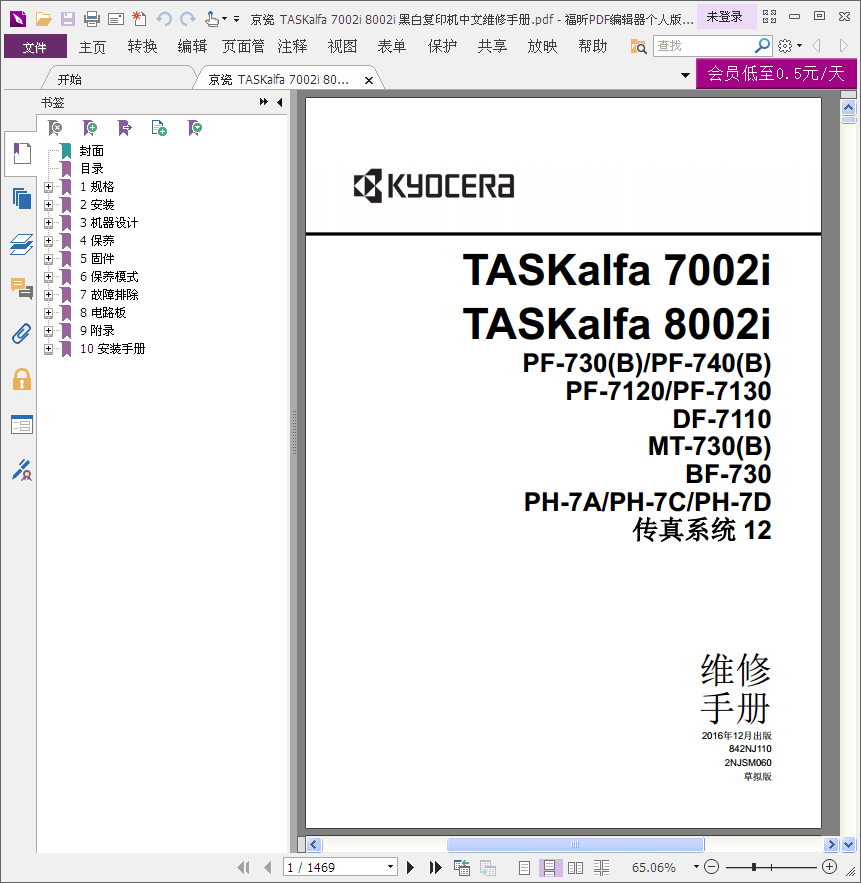
Task: Click the zoom slider handle
Action: tap(754, 867)
